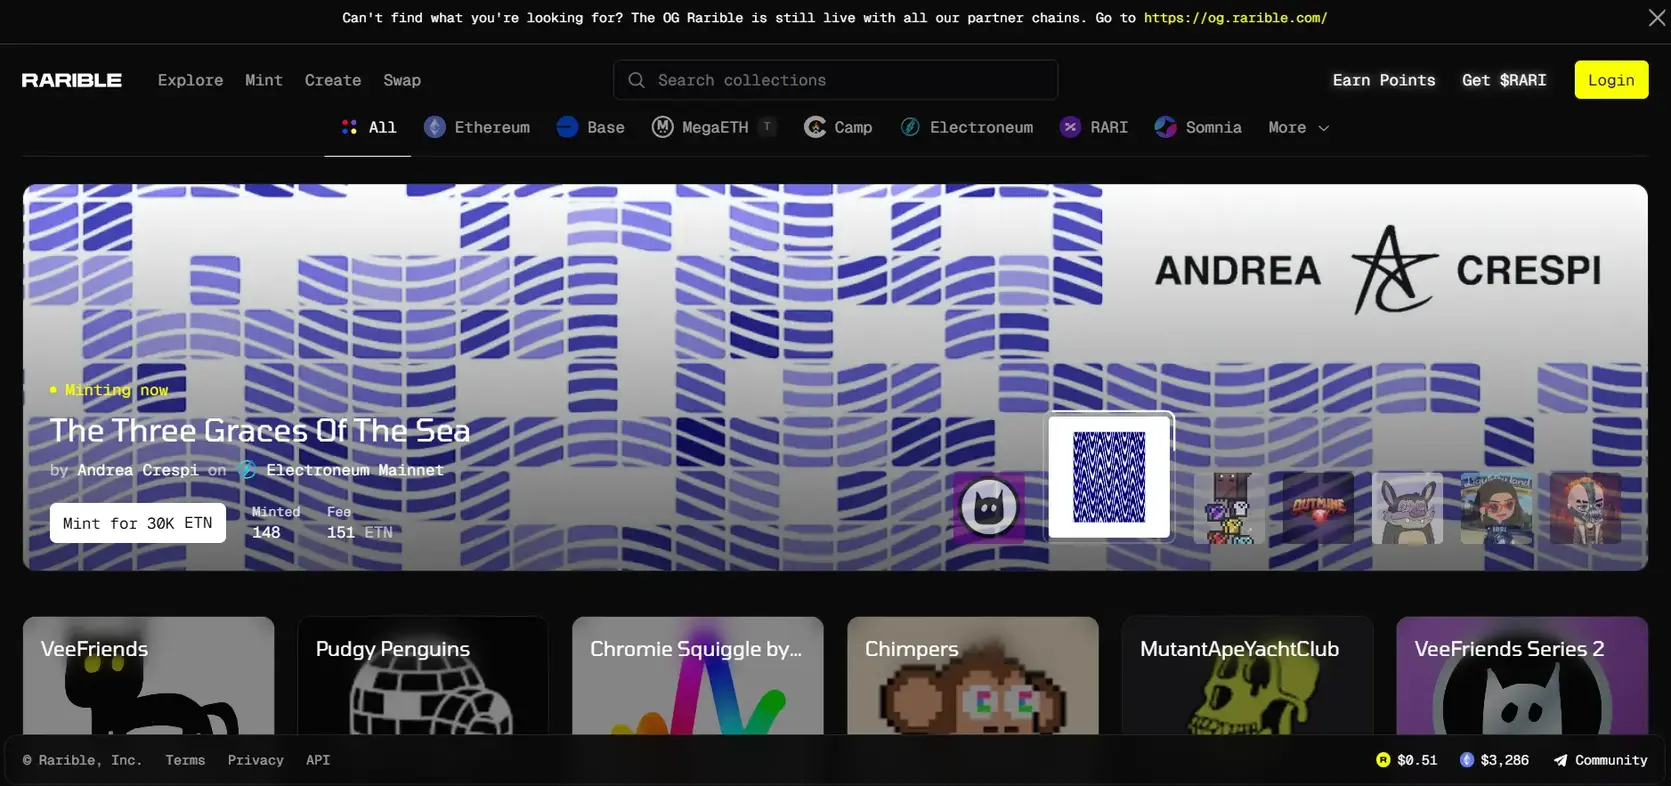The height and width of the screenshot is (786, 1671).
Task: Click the Electroneum Mainnet logo in banner
Action: pos(247,470)
